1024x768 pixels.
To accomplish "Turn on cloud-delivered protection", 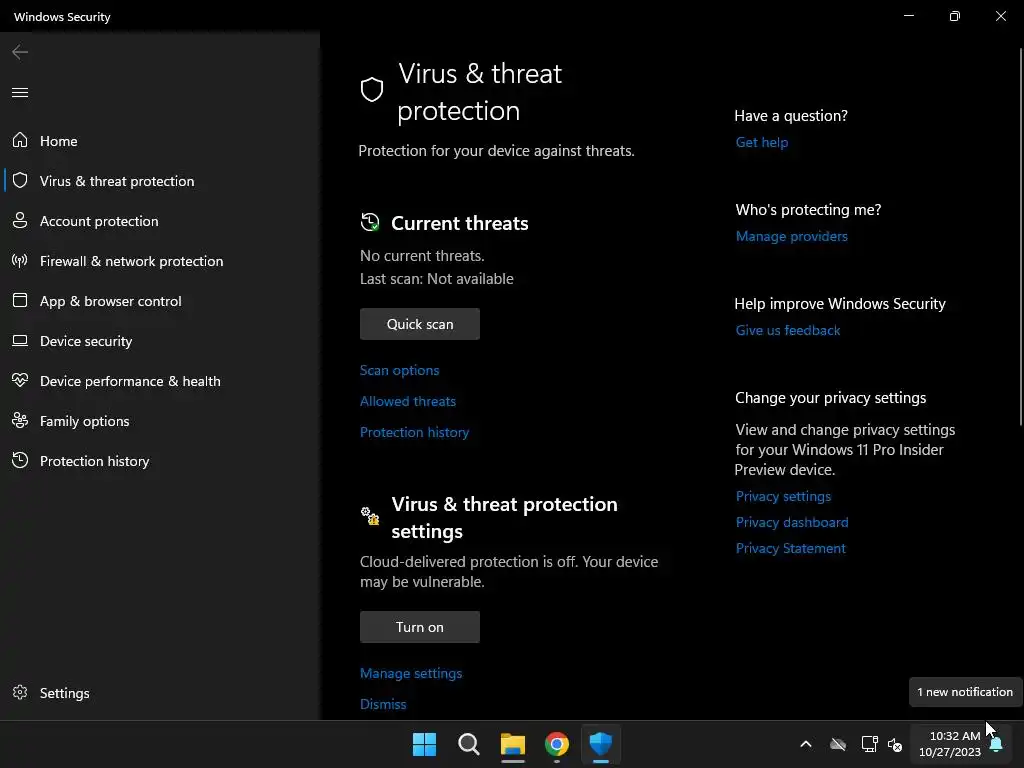I will coord(420,627).
